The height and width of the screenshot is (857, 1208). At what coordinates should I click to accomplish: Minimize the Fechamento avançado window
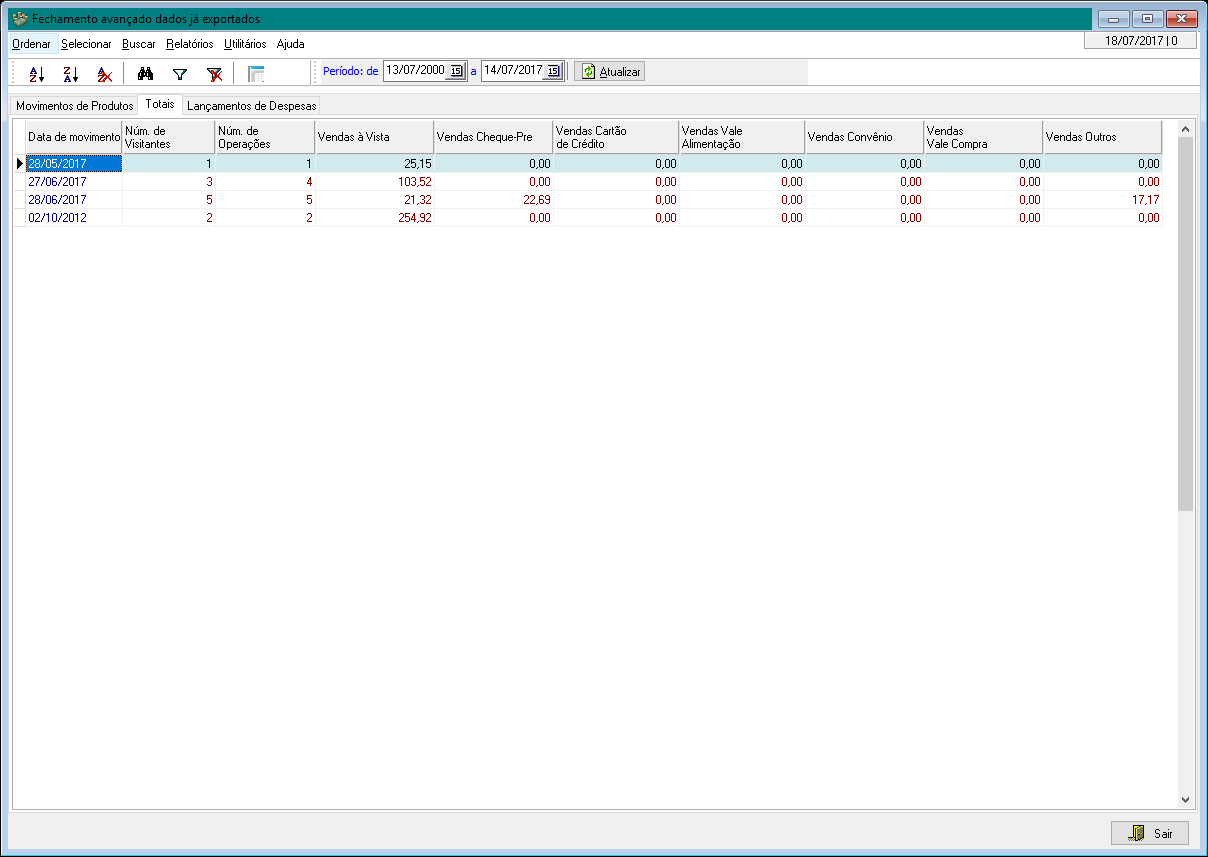[x=1114, y=18]
